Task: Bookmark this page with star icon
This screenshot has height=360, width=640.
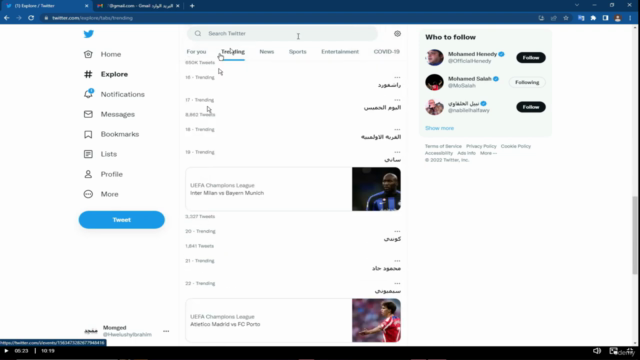Action: pos(566,18)
